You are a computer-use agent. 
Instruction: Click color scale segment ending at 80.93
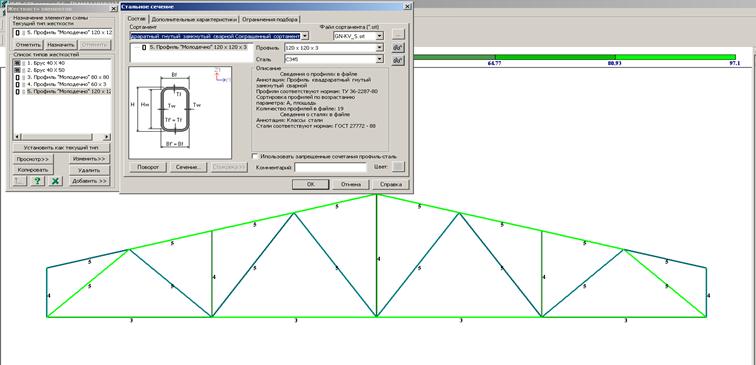click(x=555, y=57)
